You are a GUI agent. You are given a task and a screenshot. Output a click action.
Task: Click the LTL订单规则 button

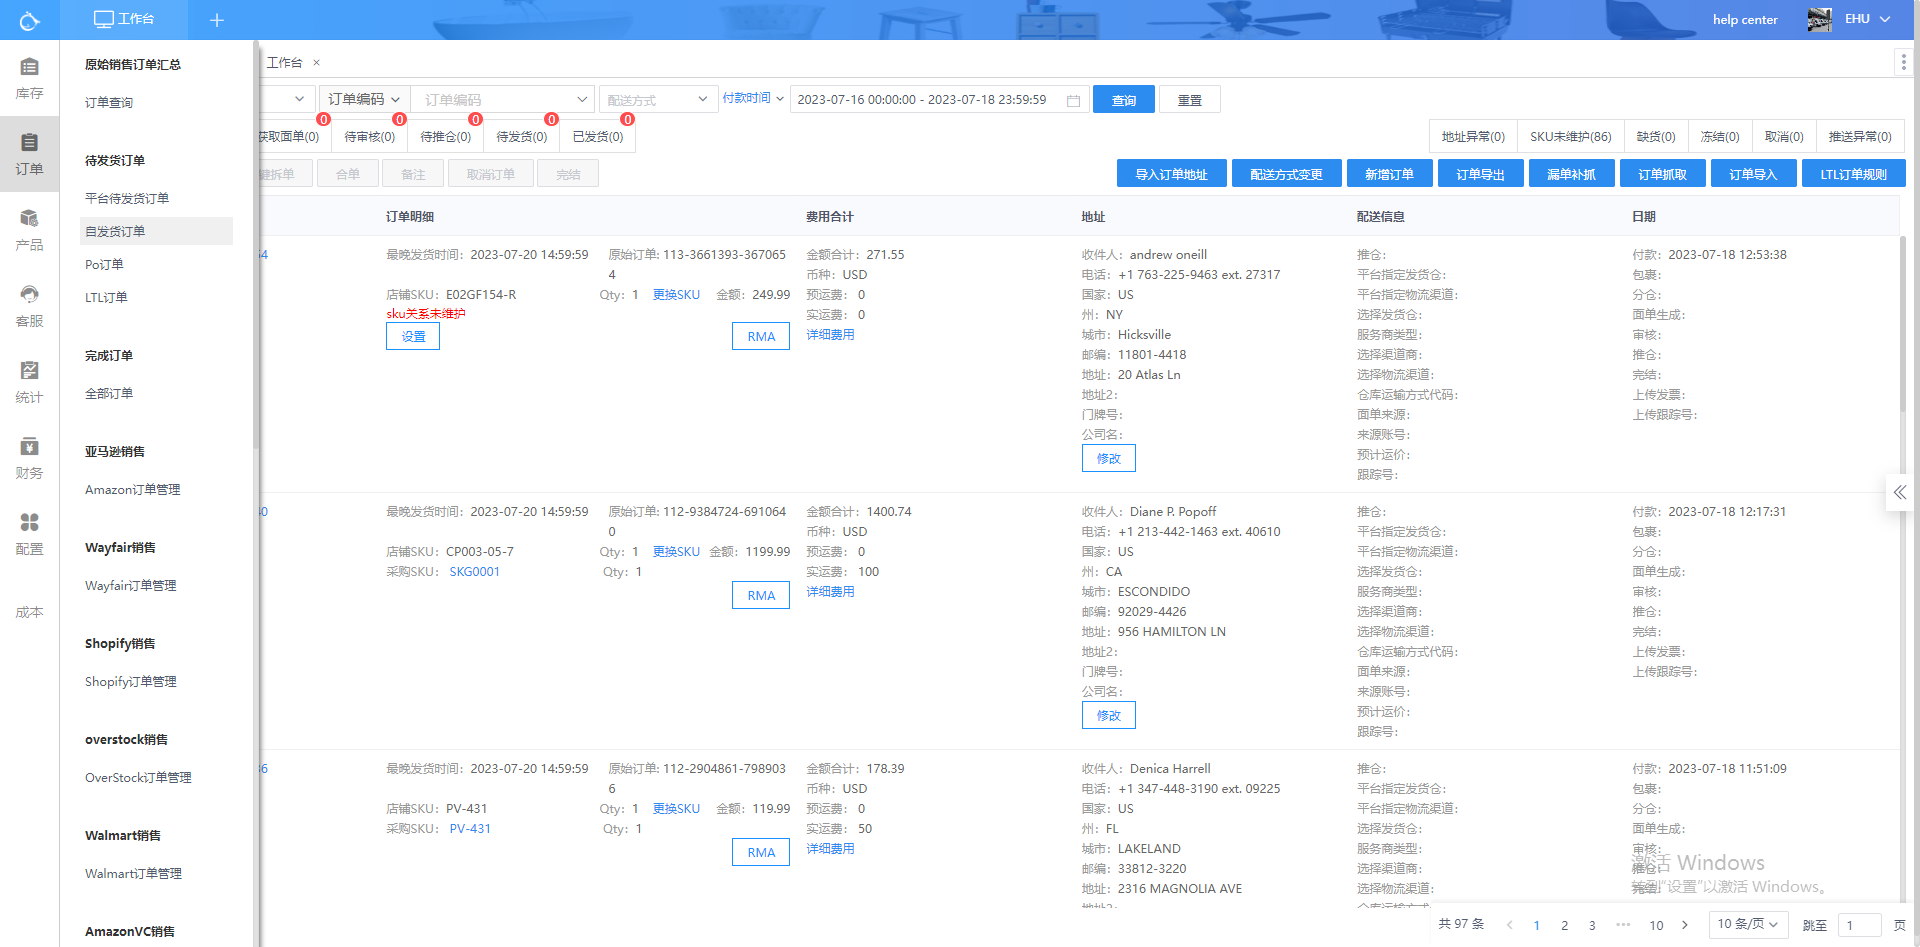click(x=1853, y=174)
